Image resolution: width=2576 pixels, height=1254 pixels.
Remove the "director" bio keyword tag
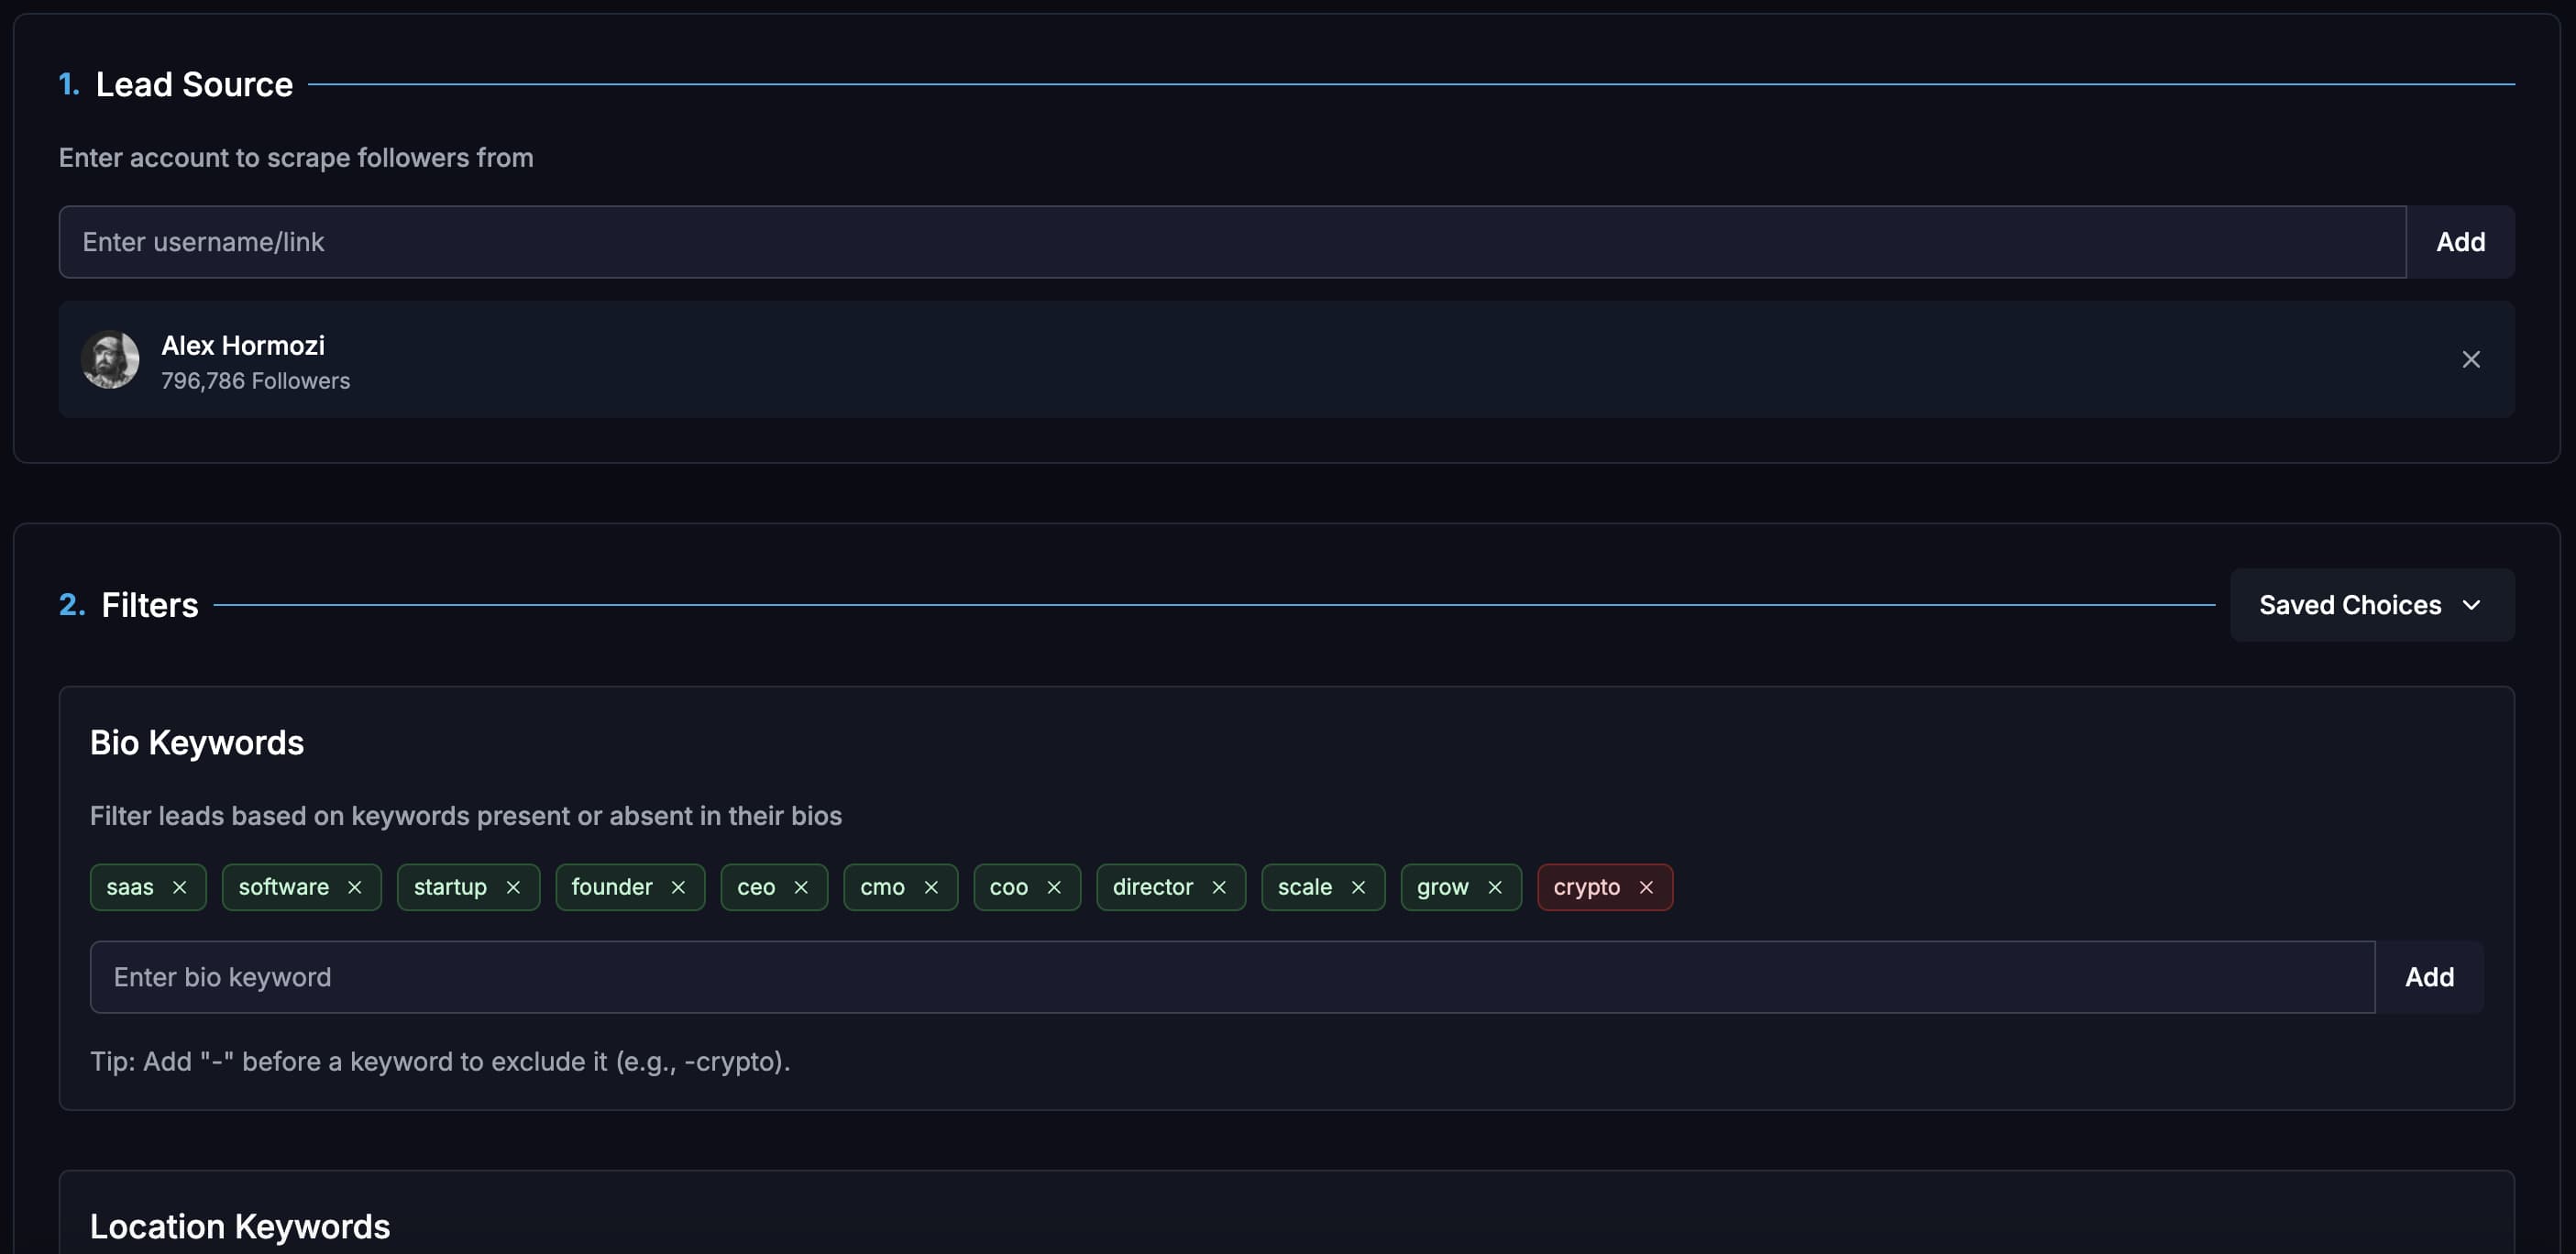(x=1220, y=887)
